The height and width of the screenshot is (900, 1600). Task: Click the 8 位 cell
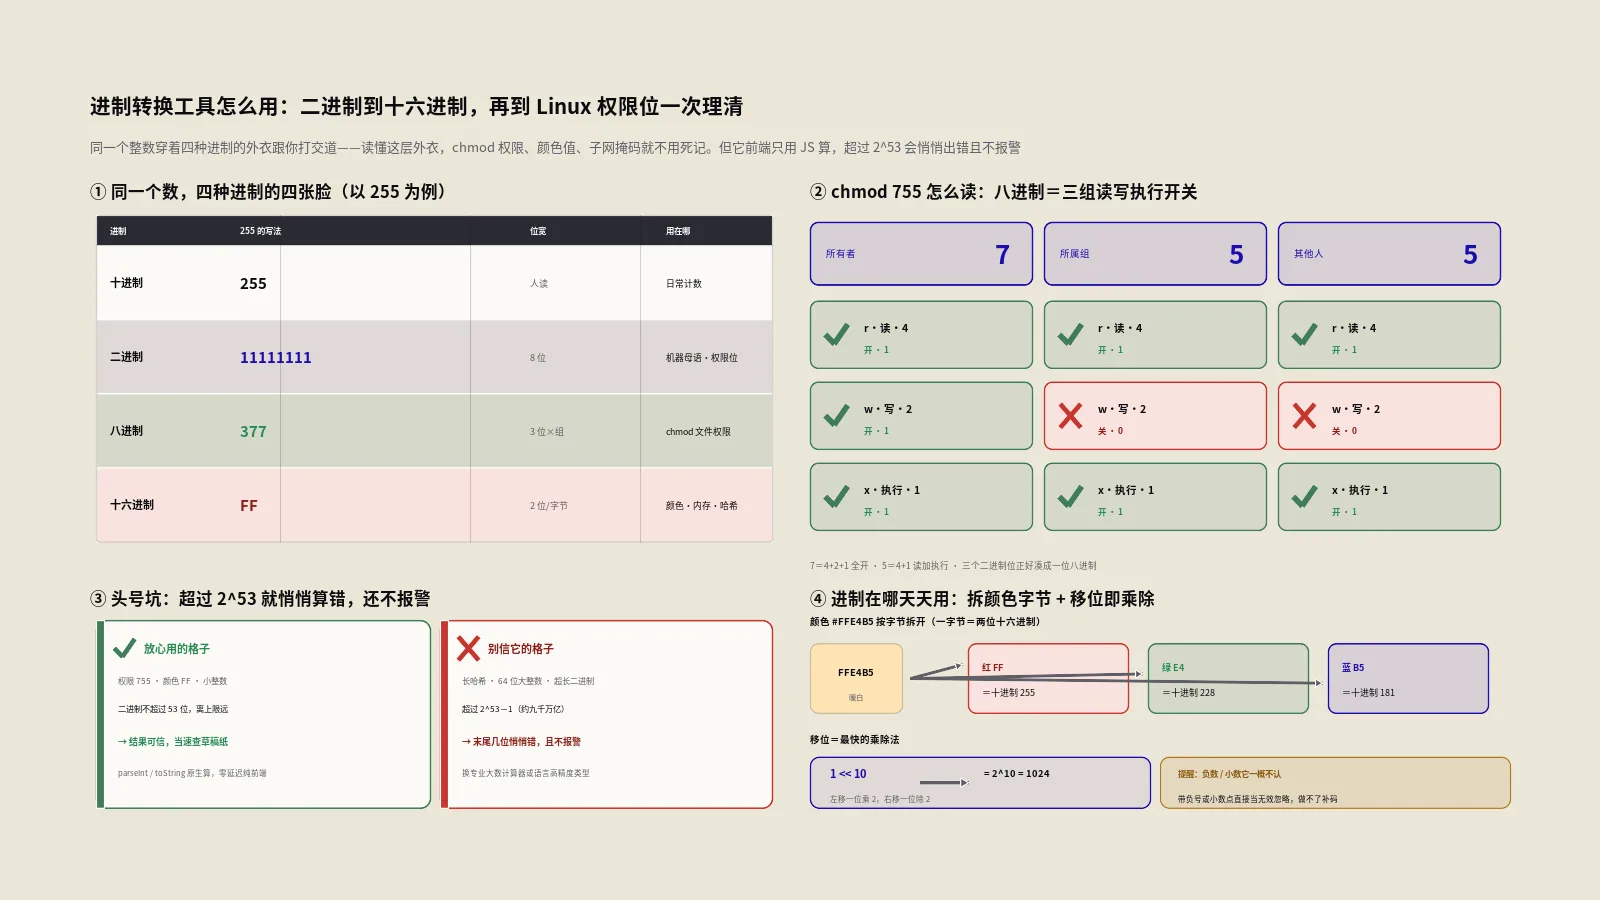tap(538, 358)
